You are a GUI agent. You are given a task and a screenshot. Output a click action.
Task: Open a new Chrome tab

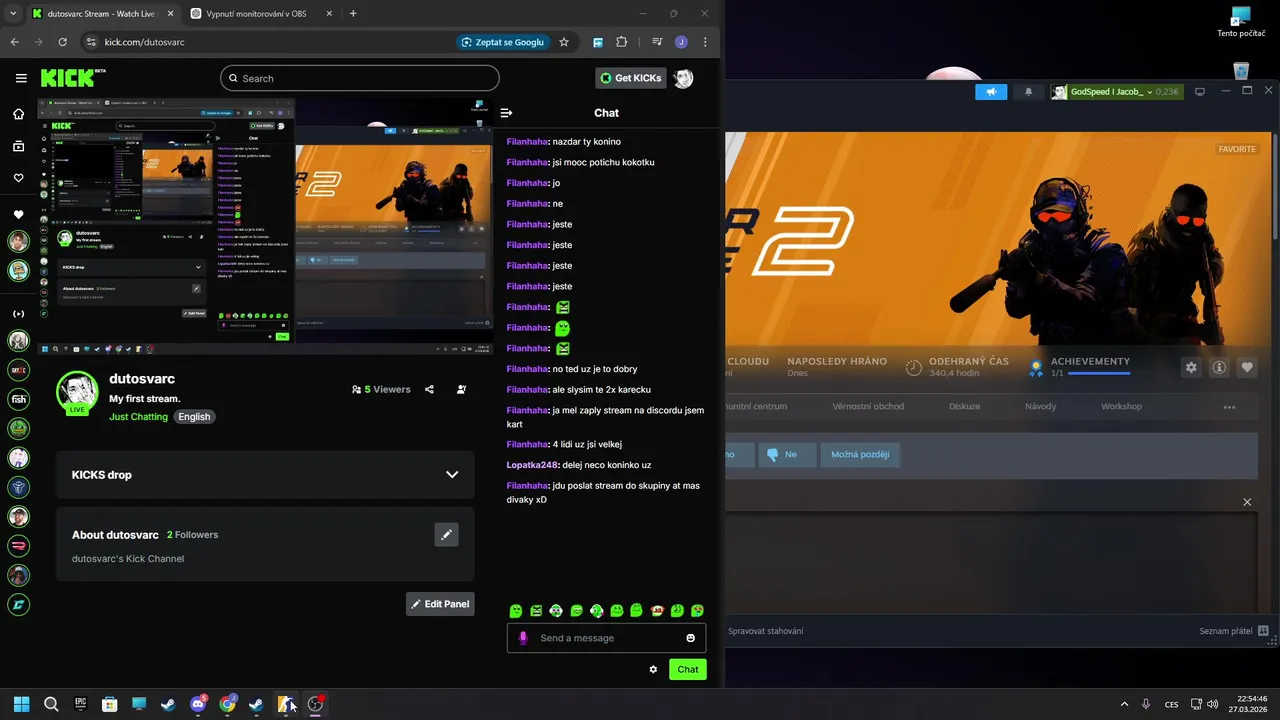(x=353, y=14)
